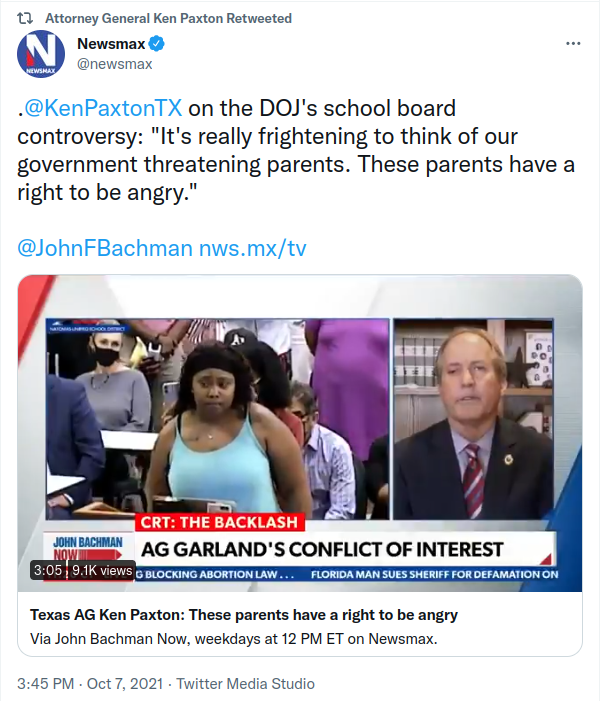602x701 pixels.
Task: Click the "Via John Bachman Now" card description
Action: point(234,639)
